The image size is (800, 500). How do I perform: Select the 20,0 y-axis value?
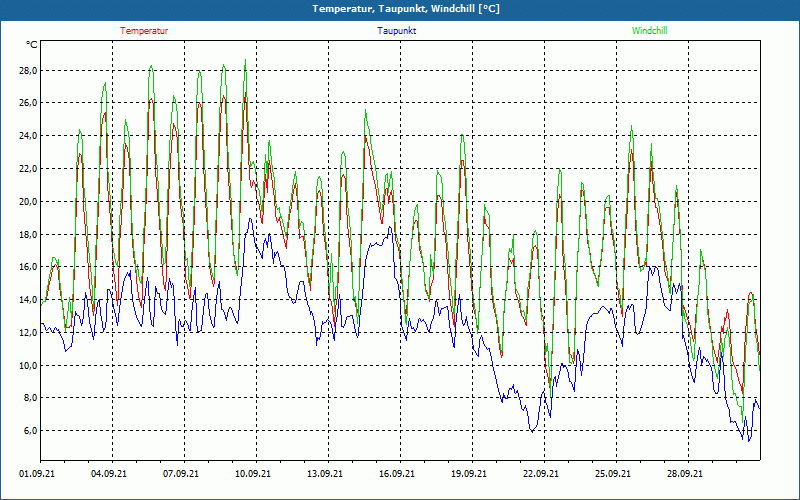27,202
